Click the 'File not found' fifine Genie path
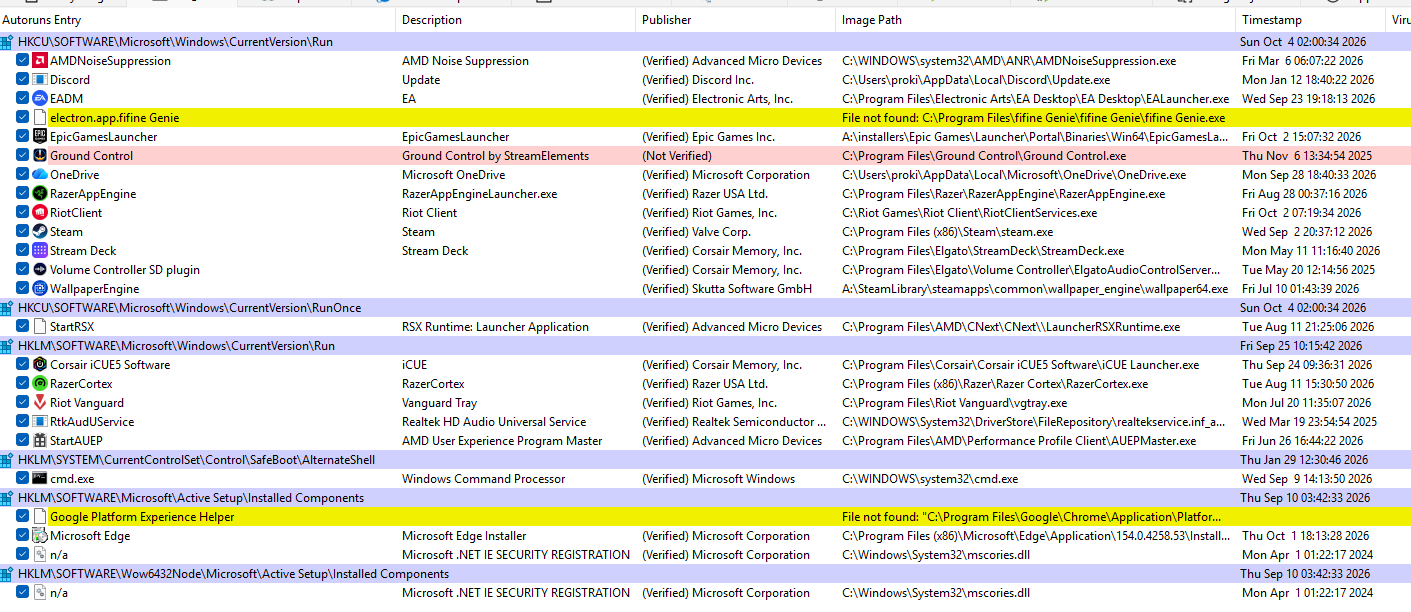 [x=1033, y=118]
